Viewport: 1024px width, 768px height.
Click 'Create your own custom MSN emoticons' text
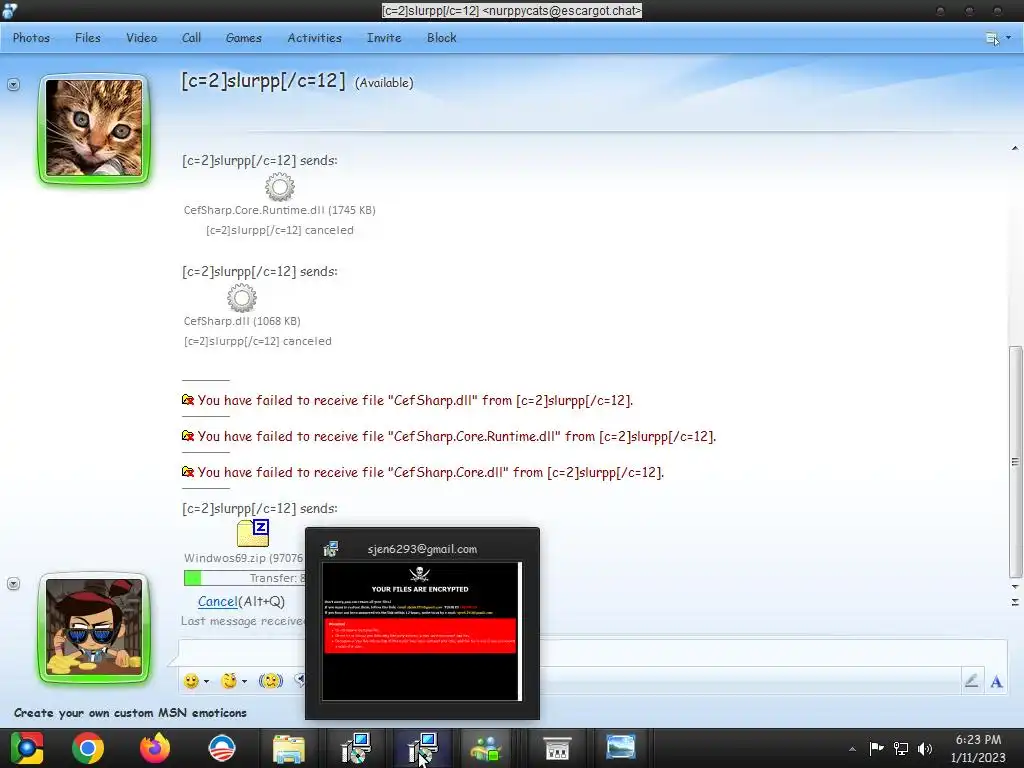(x=130, y=712)
